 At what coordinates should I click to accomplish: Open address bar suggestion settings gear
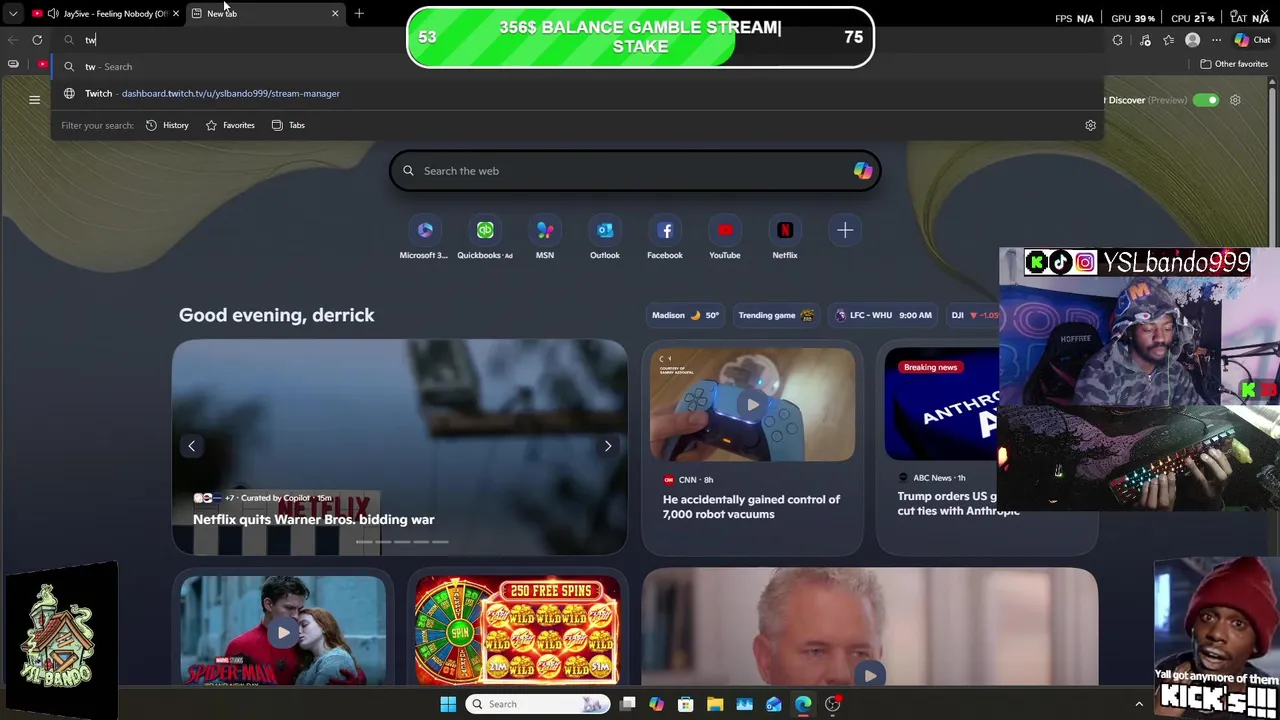pos(1090,125)
